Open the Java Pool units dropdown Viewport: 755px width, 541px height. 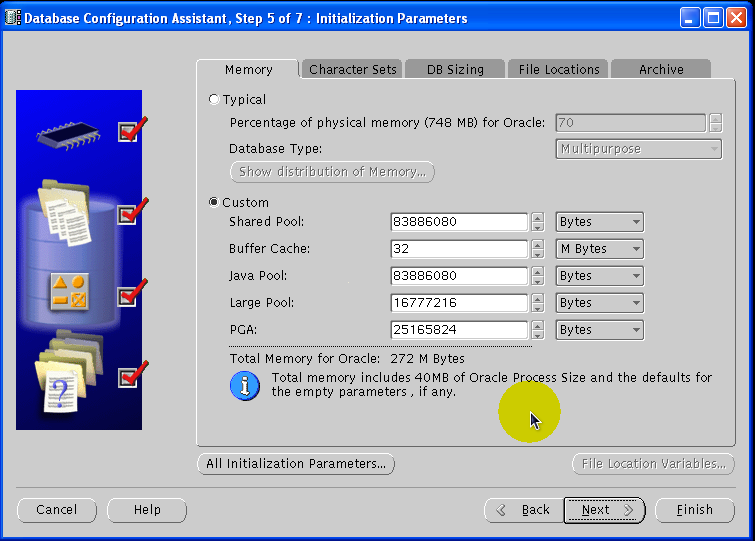click(x=599, y=276)
